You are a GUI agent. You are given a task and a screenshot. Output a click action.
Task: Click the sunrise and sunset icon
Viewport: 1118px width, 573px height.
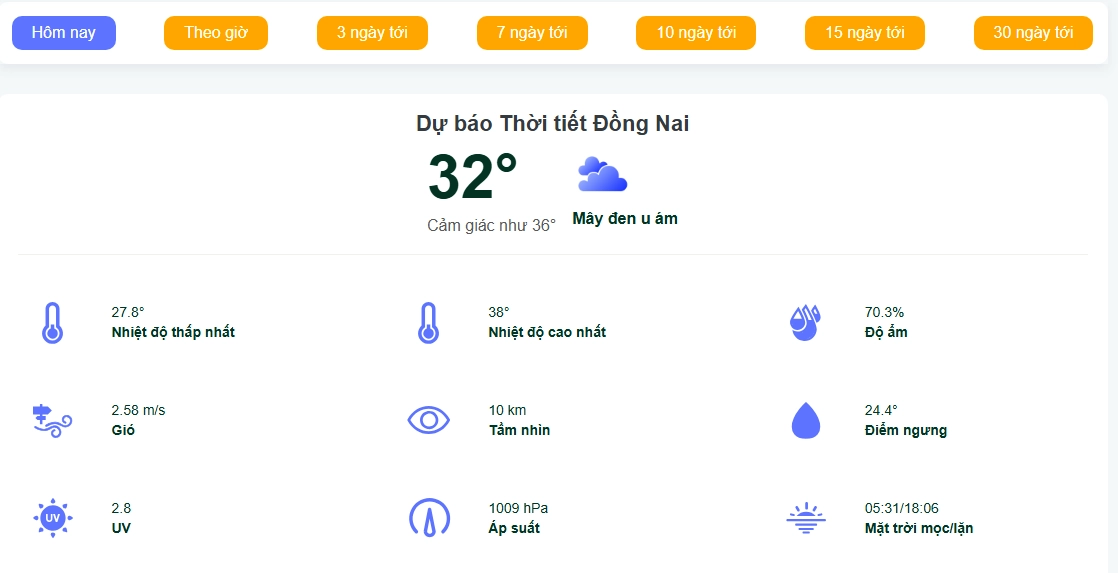(805, 518)
